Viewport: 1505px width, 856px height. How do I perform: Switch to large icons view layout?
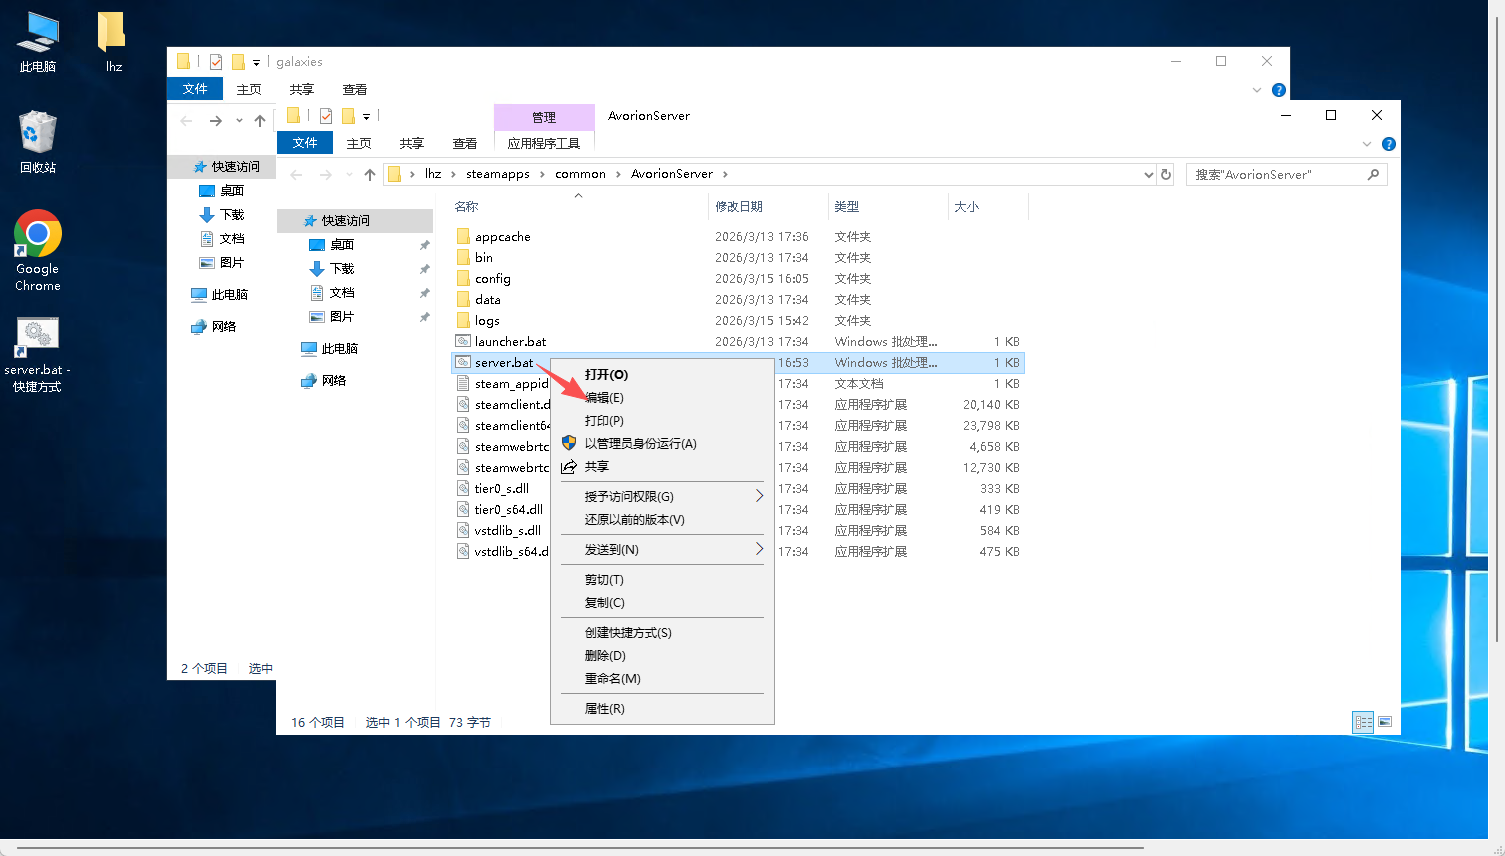pyautogui.click(x=1385, y=722)
